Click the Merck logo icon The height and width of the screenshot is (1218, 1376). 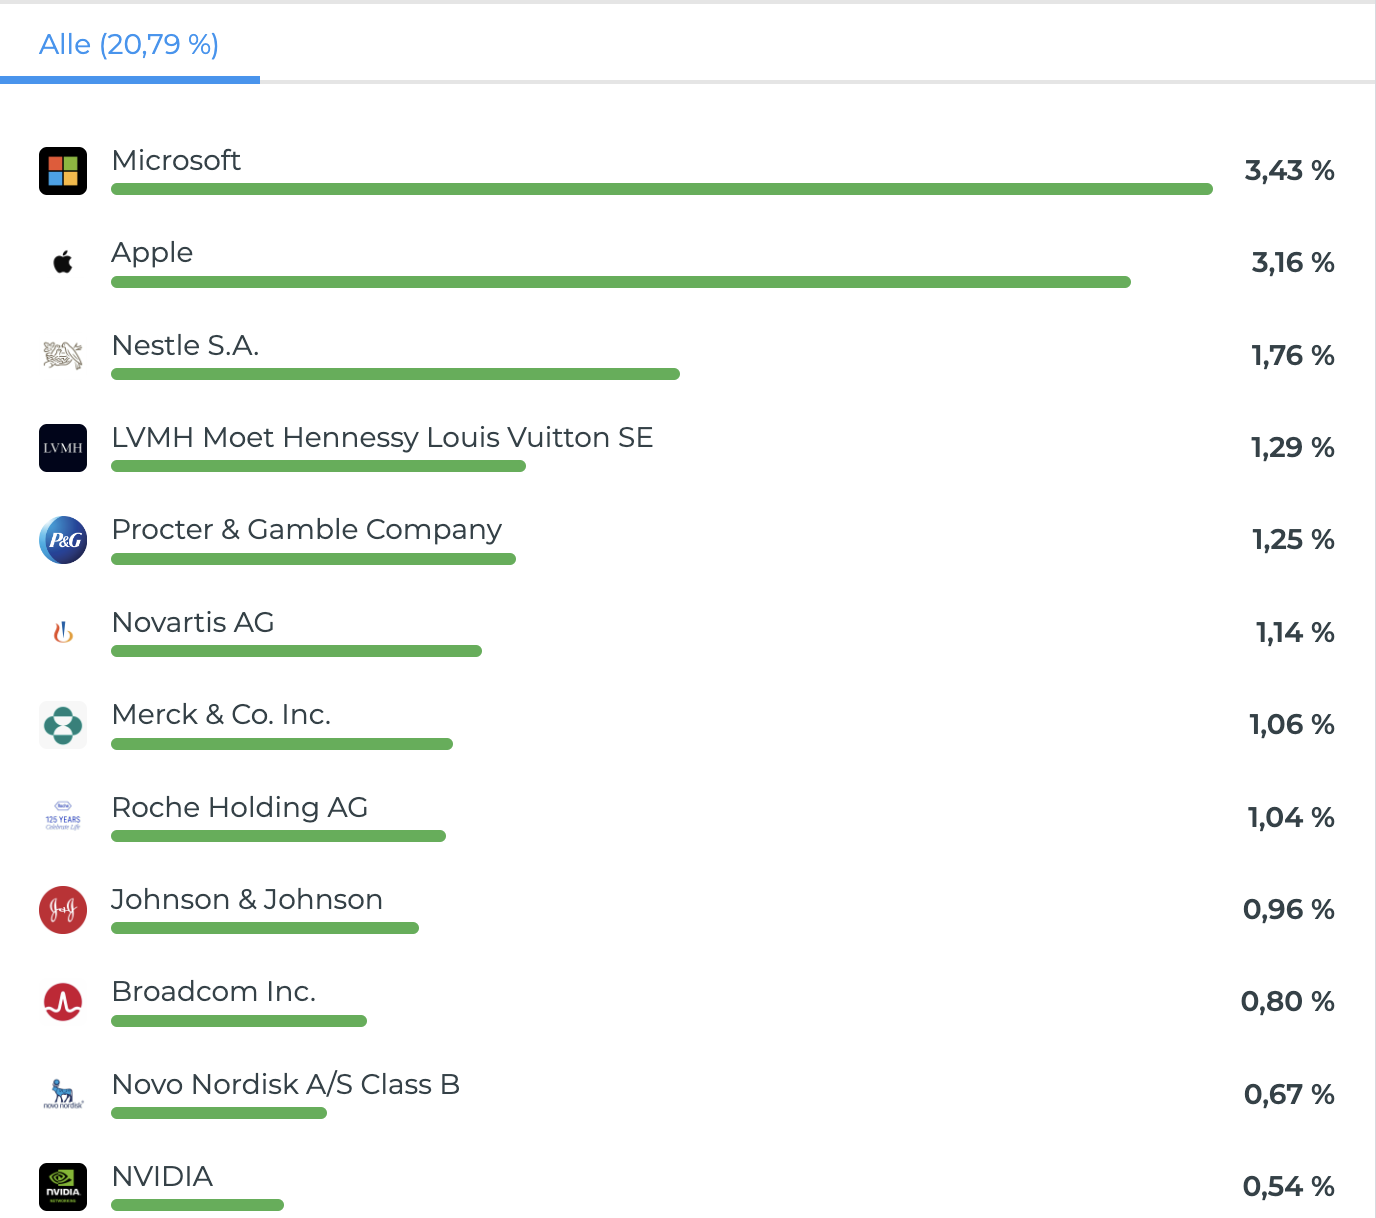63,725
